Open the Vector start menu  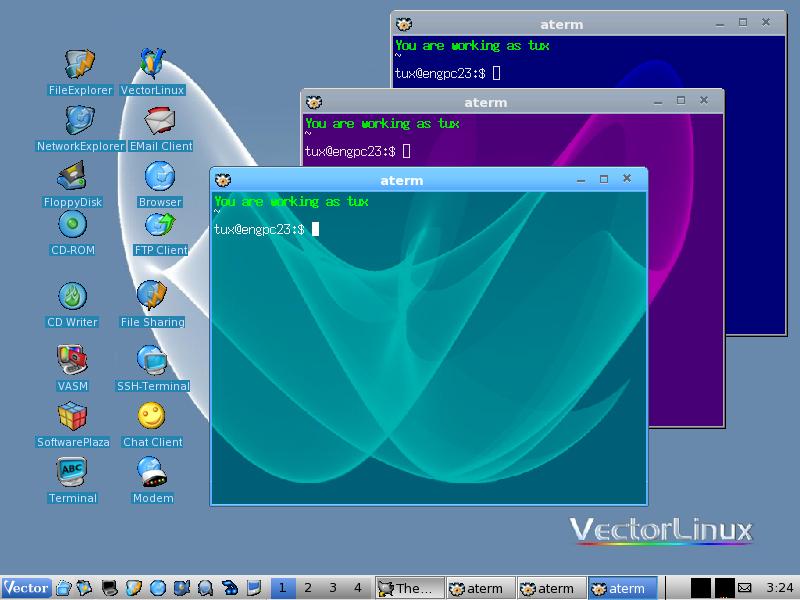(26, 588)
